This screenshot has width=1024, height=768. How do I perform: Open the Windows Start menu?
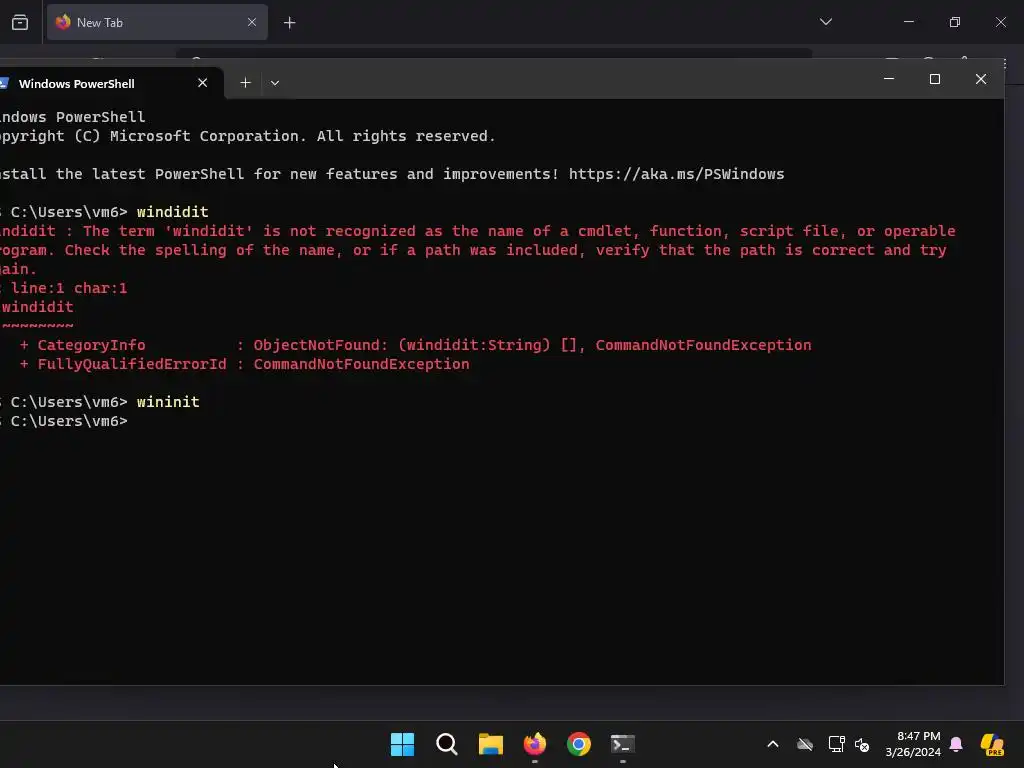click(x=402, y=744)
